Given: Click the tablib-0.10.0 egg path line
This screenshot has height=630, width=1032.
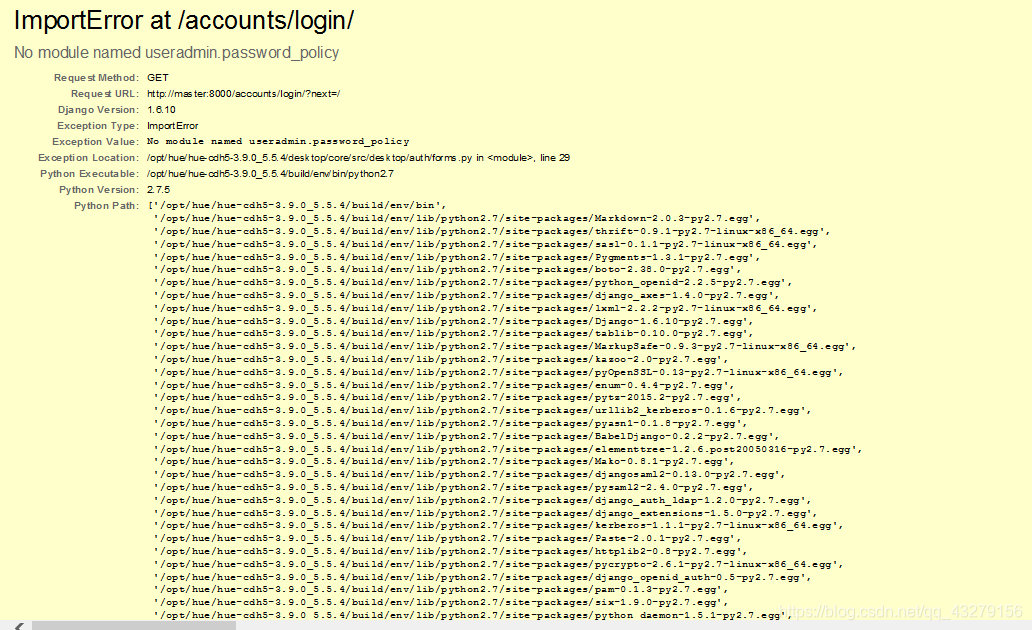Looking at the screenshot, I should 453,333.
